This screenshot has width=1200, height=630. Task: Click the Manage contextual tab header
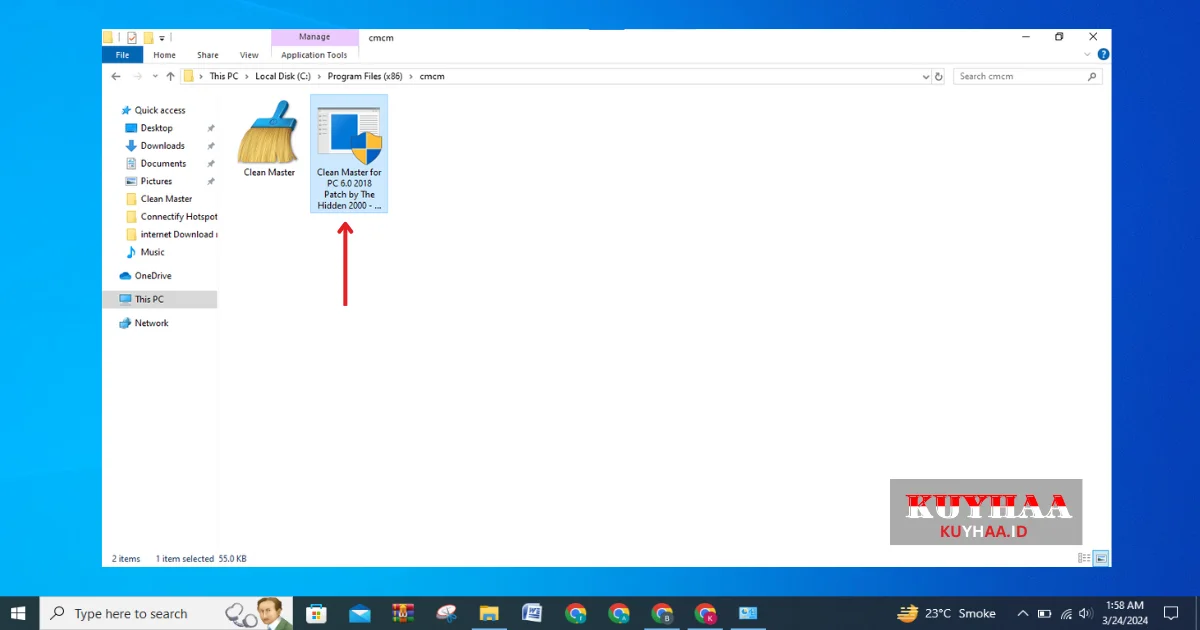pyautogui.click(x=314, y=37)
